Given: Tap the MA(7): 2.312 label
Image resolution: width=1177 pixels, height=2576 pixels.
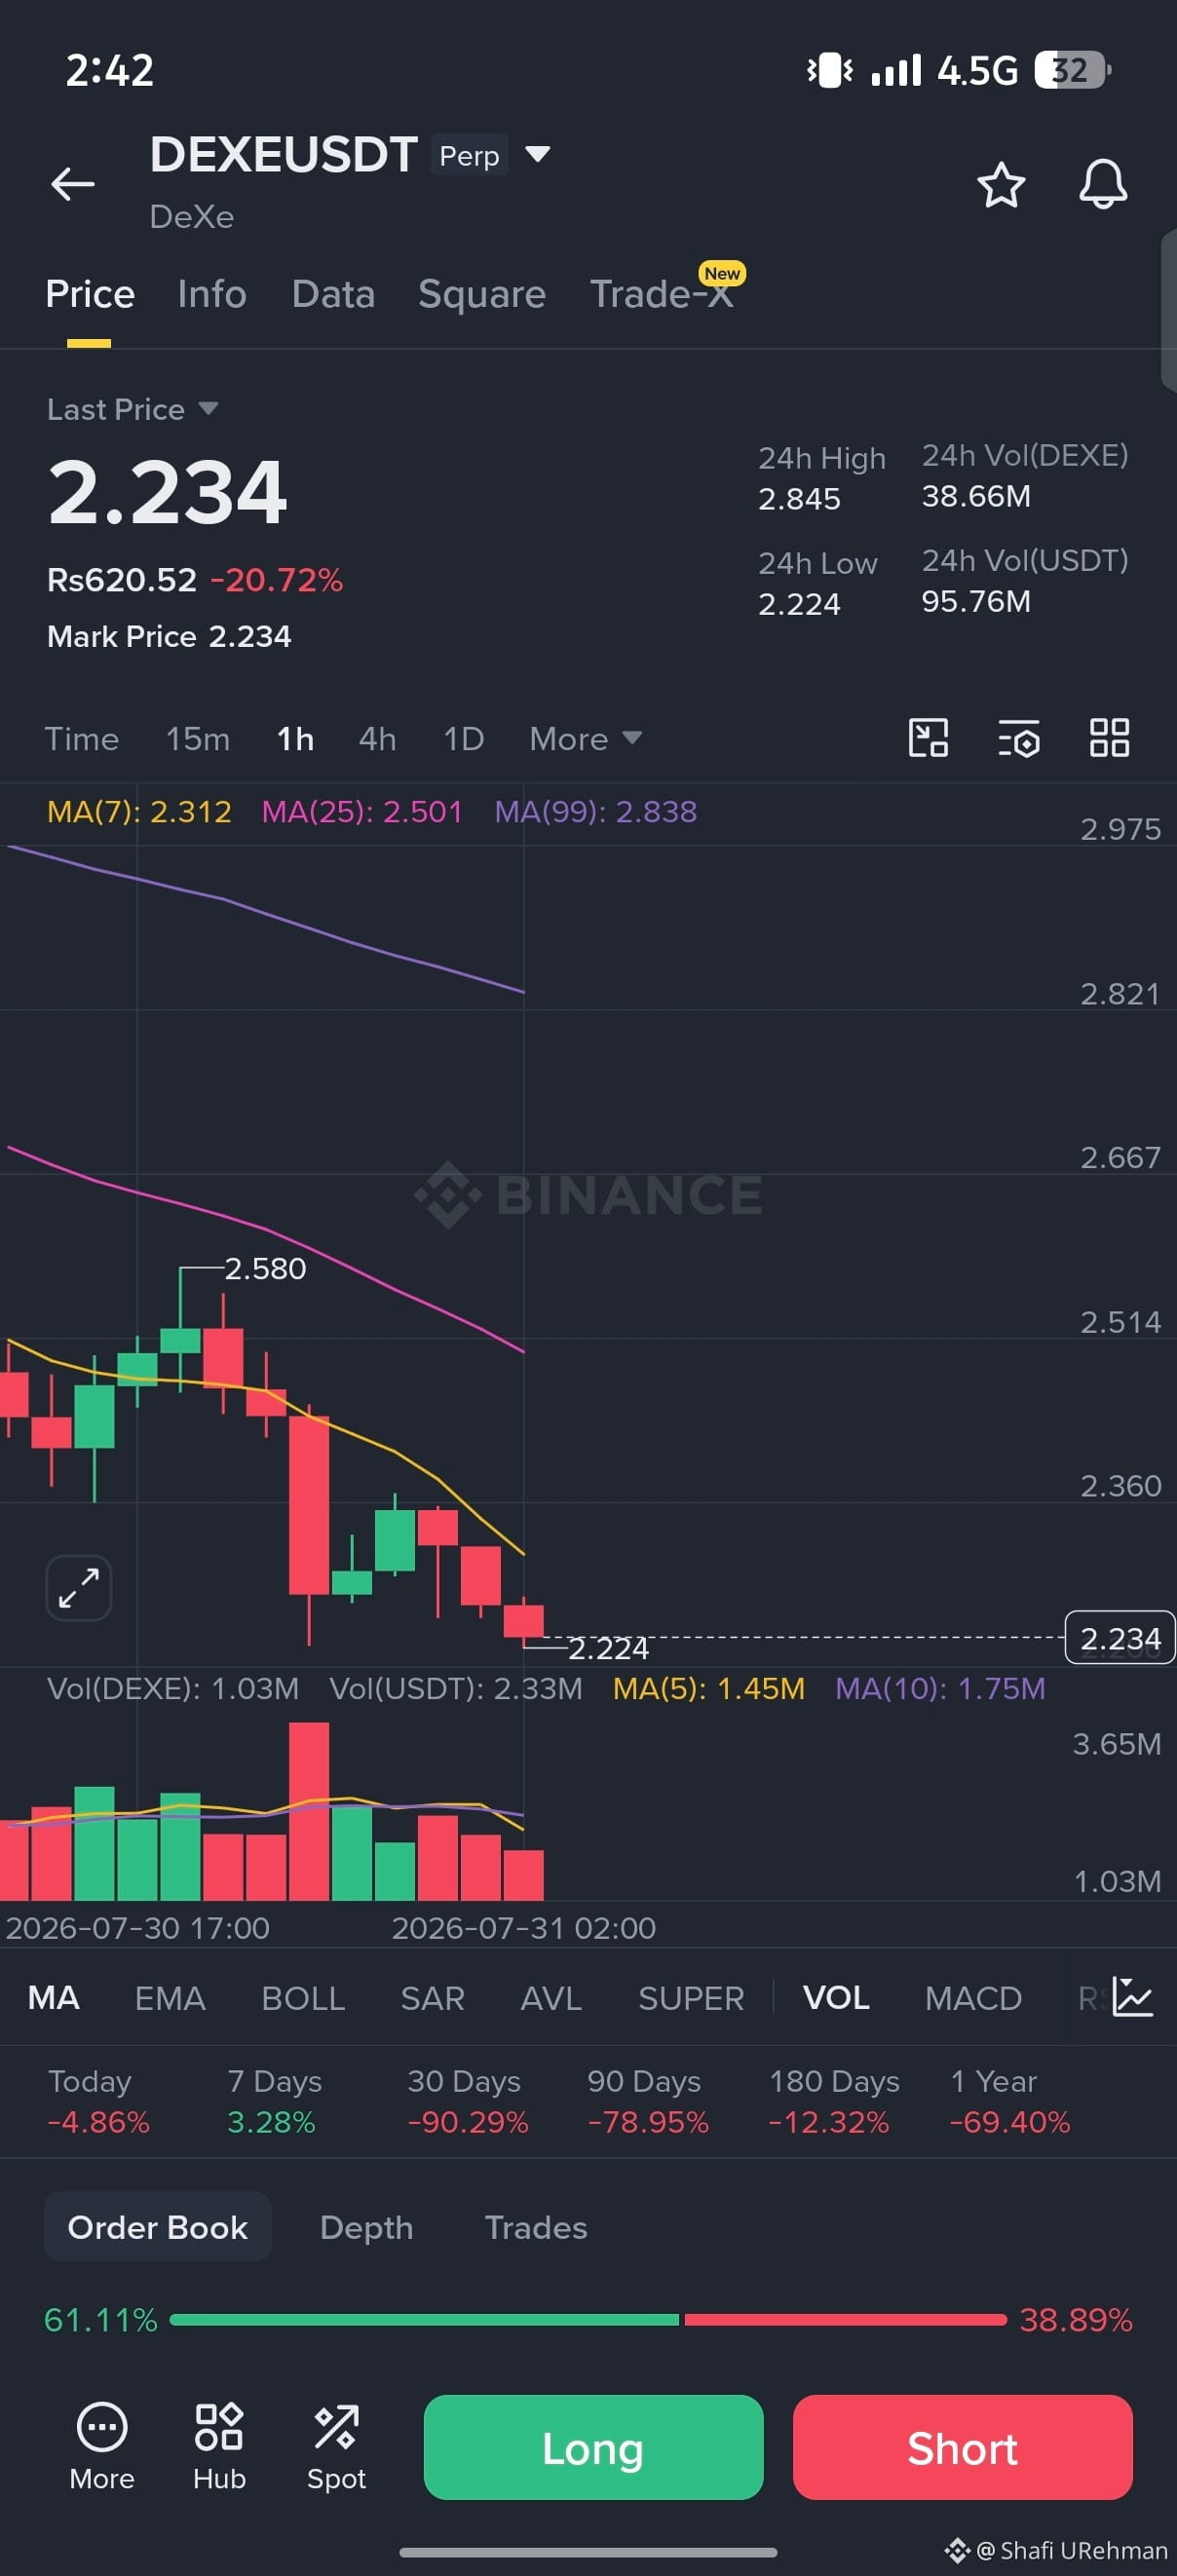Looking at the screenshot, I should pos(139,811).
